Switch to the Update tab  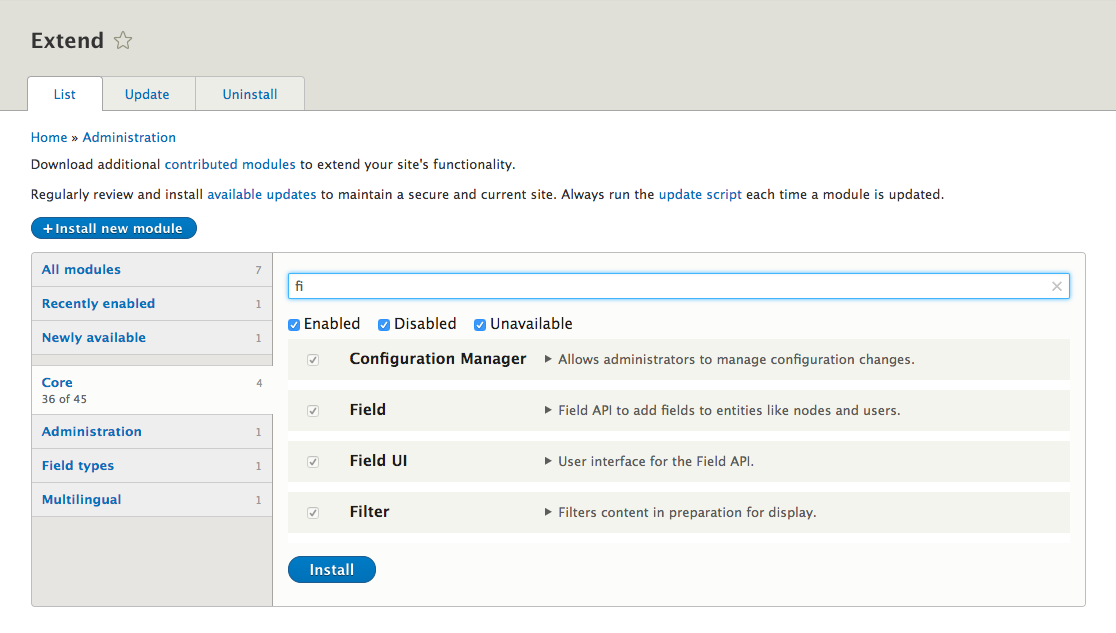(x=147, y=94)
